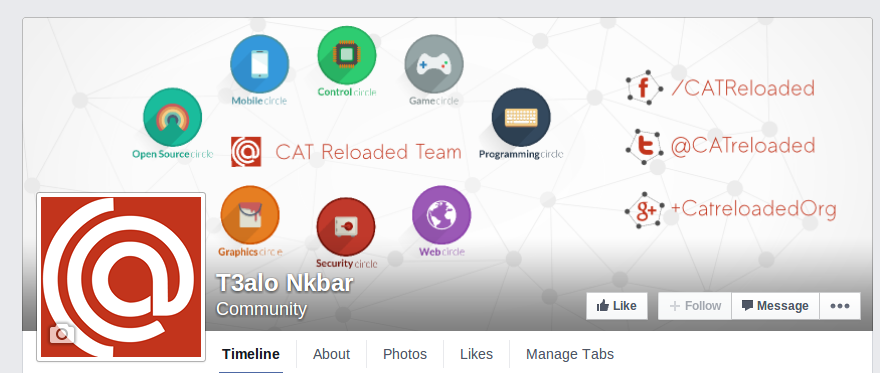Click the Follow button
Viewport: 880px width, 373px height.
coord(695,306)
